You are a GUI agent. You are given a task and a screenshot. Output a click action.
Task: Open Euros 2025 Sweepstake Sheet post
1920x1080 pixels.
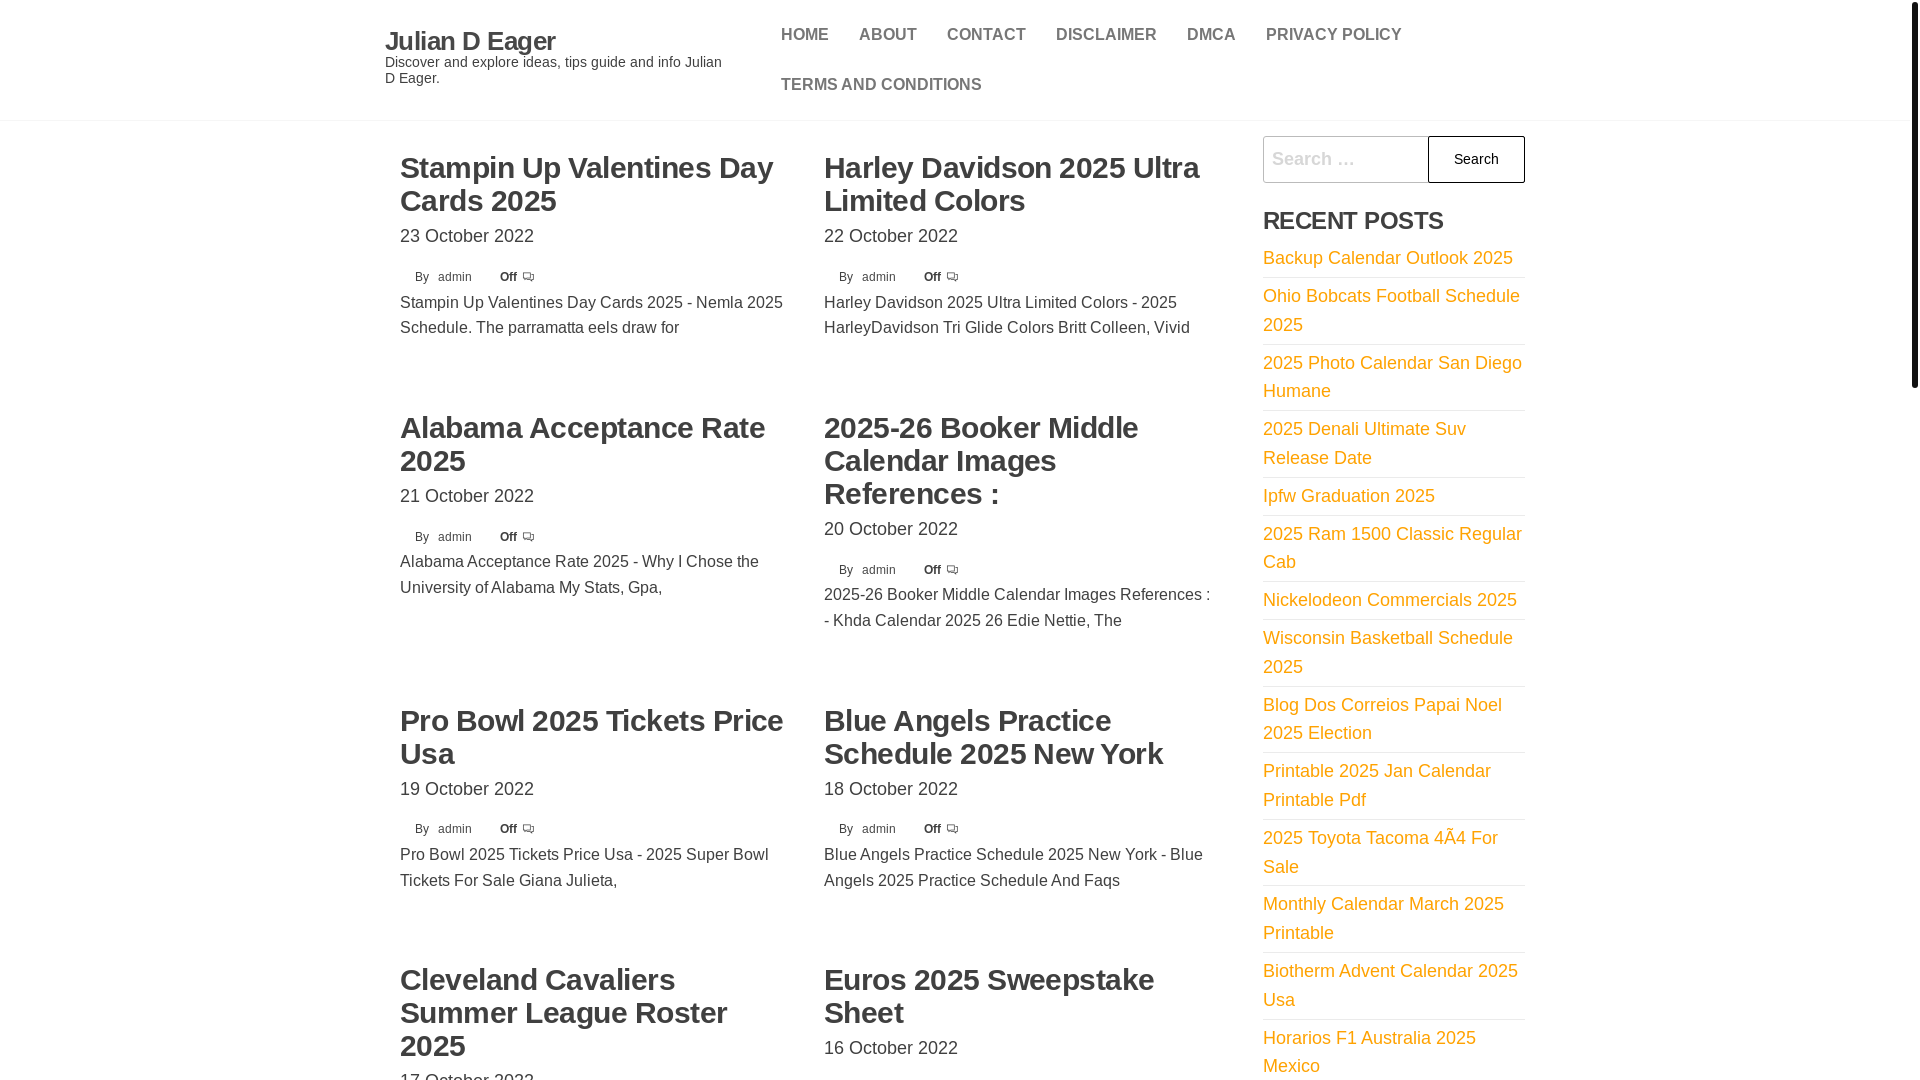(989, 996)
